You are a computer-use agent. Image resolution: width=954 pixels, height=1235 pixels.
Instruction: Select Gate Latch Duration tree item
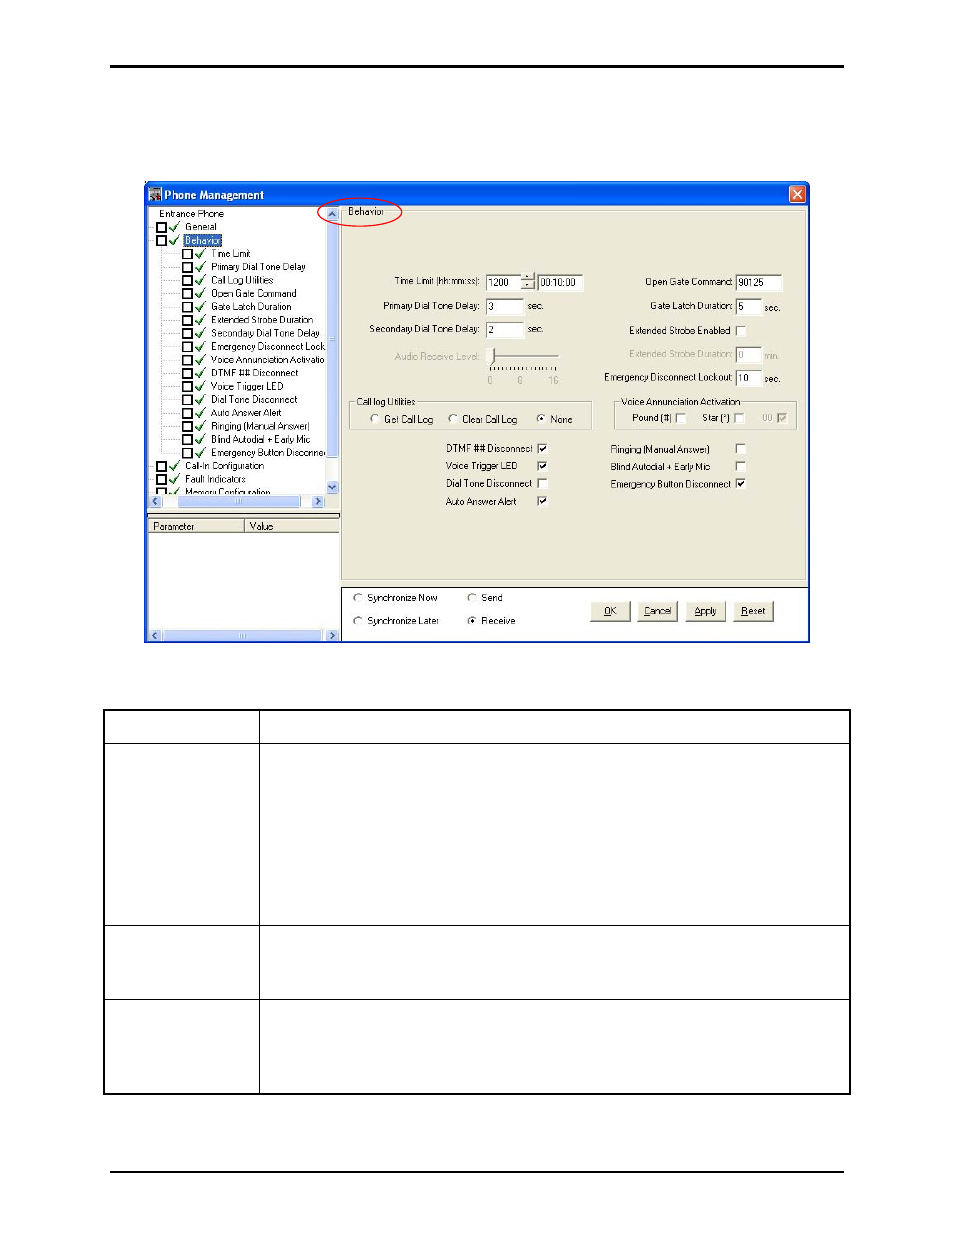point(251,307)
